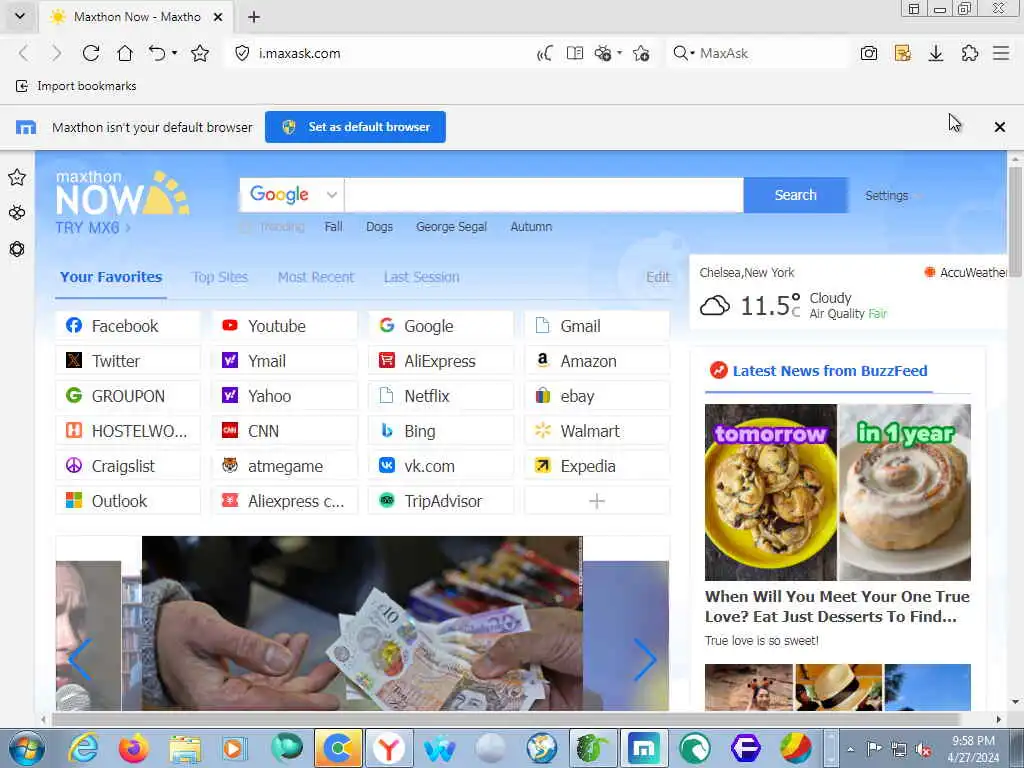Expand the undo history dropdown arrow
This screenshot has width=1024, height=768.
174,53
